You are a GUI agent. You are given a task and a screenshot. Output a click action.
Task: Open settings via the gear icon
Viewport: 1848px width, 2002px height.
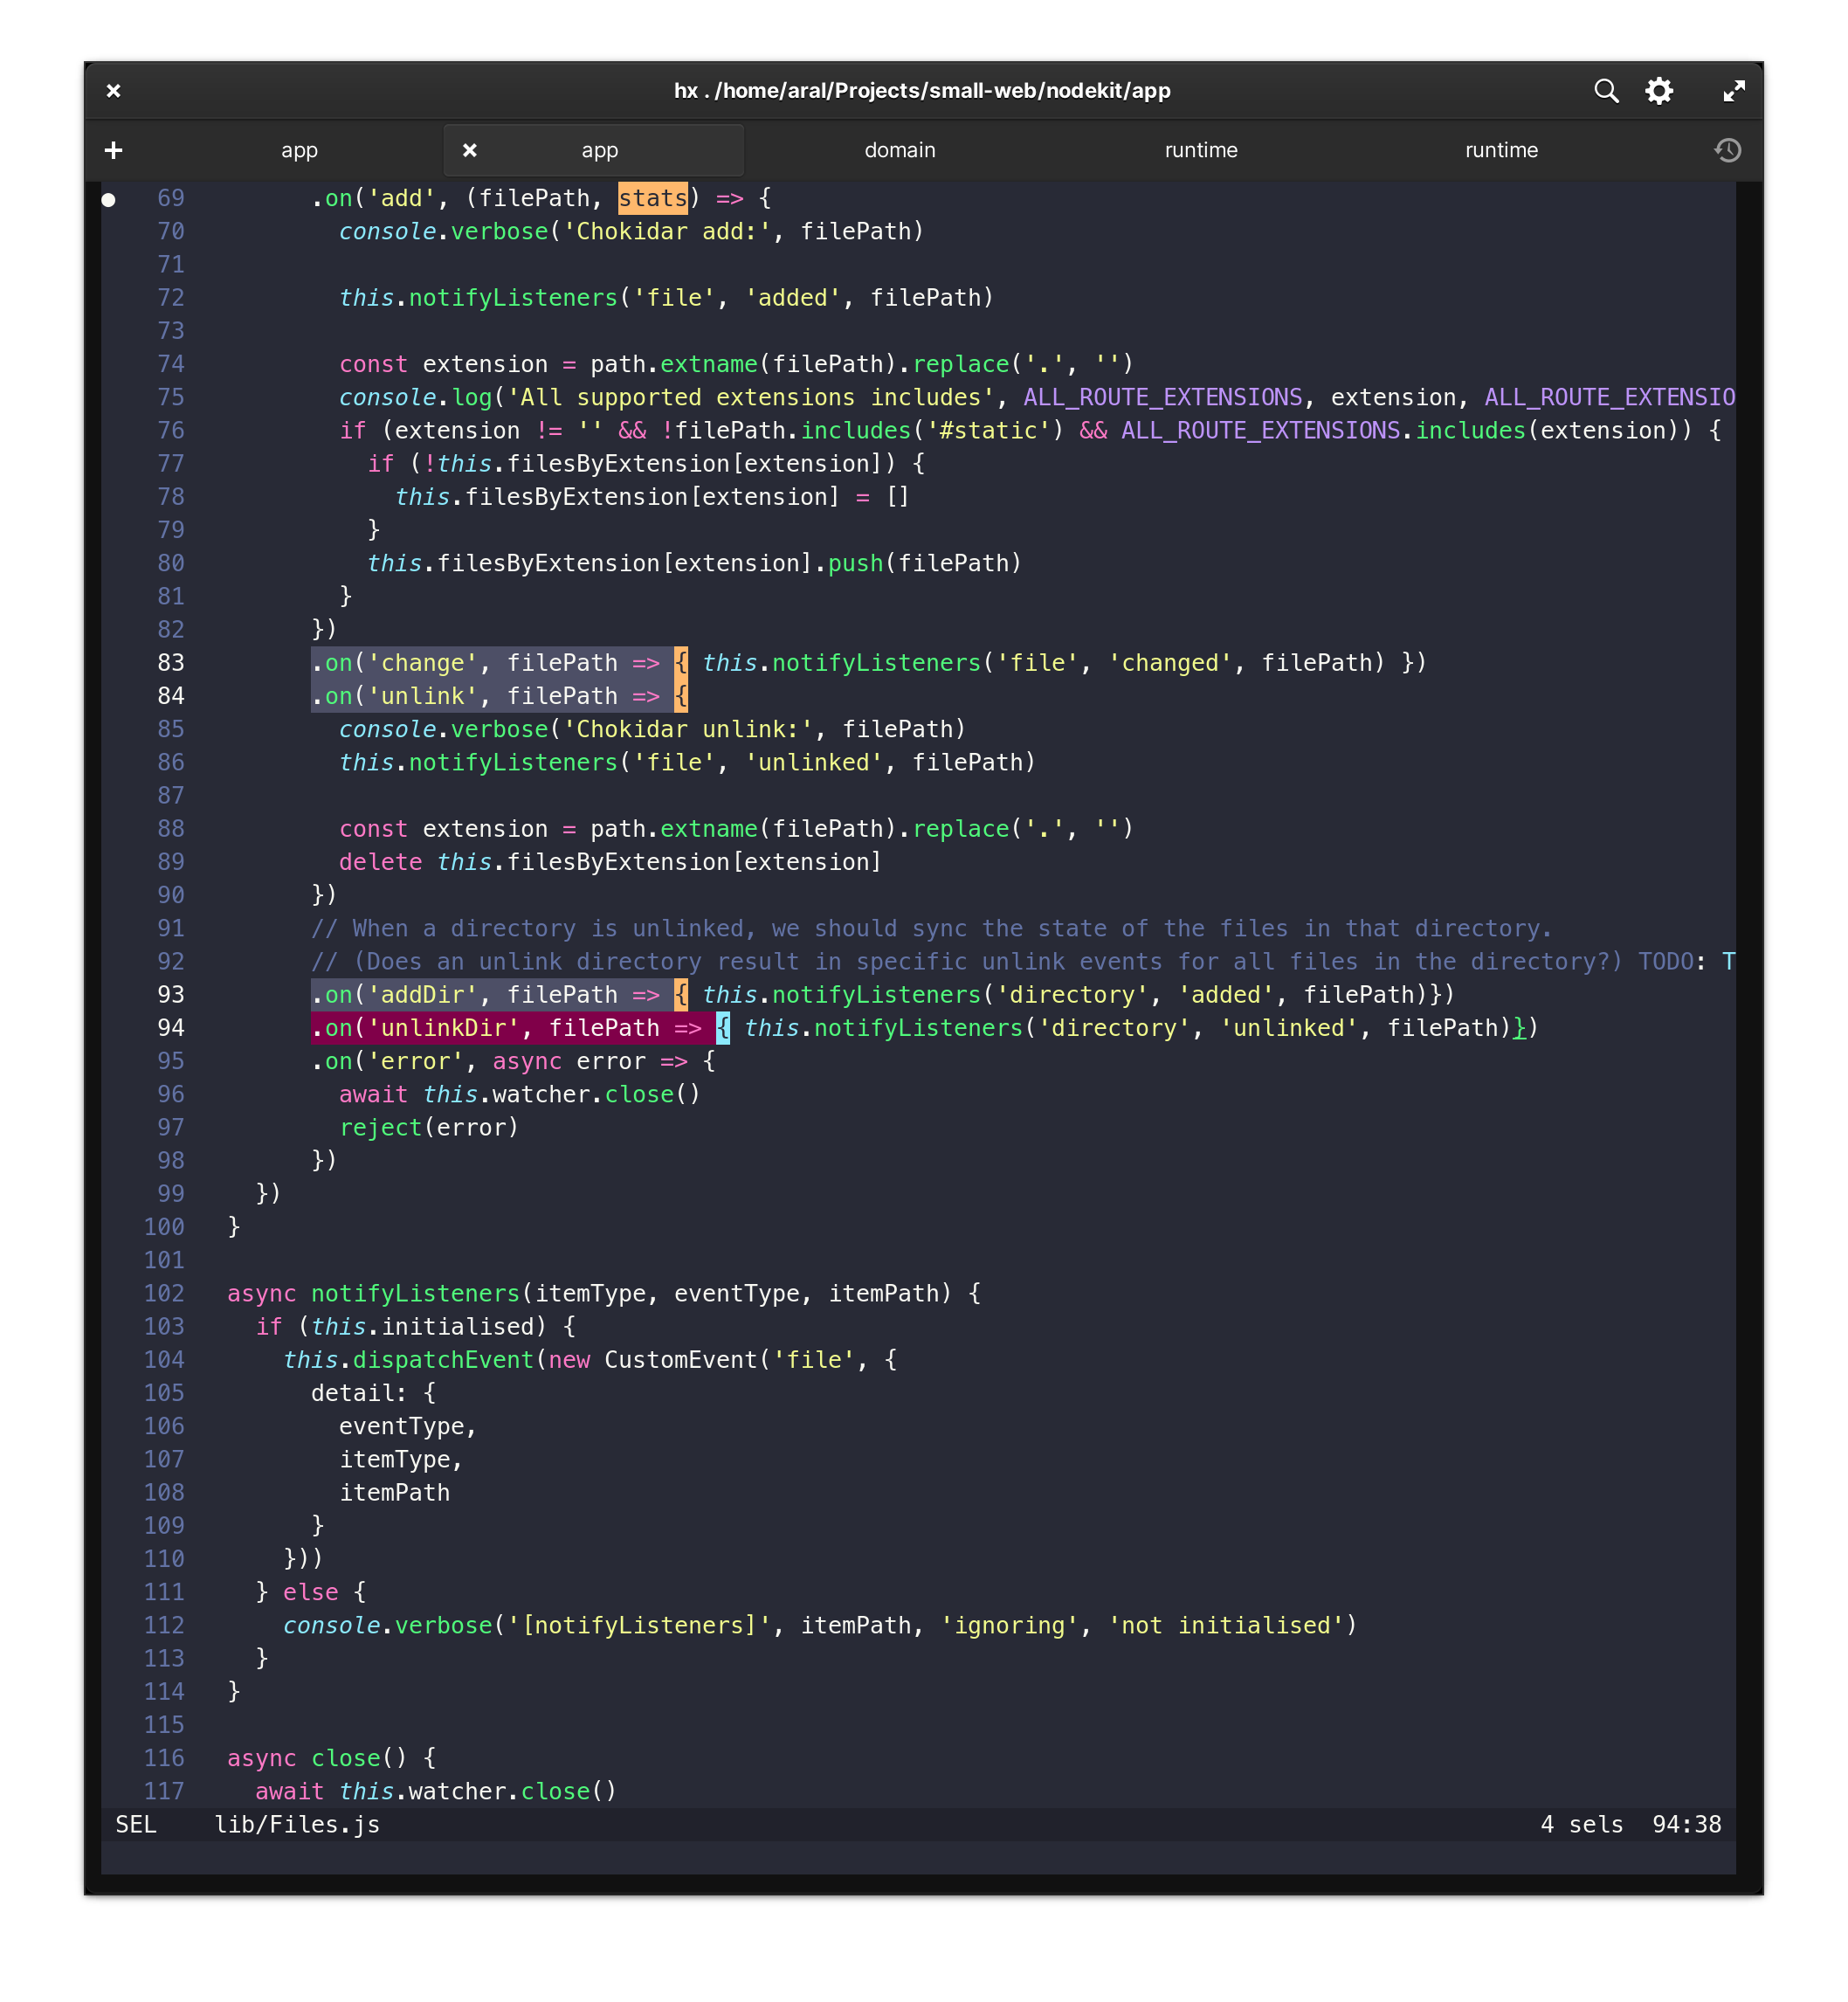coord(1659,91)
